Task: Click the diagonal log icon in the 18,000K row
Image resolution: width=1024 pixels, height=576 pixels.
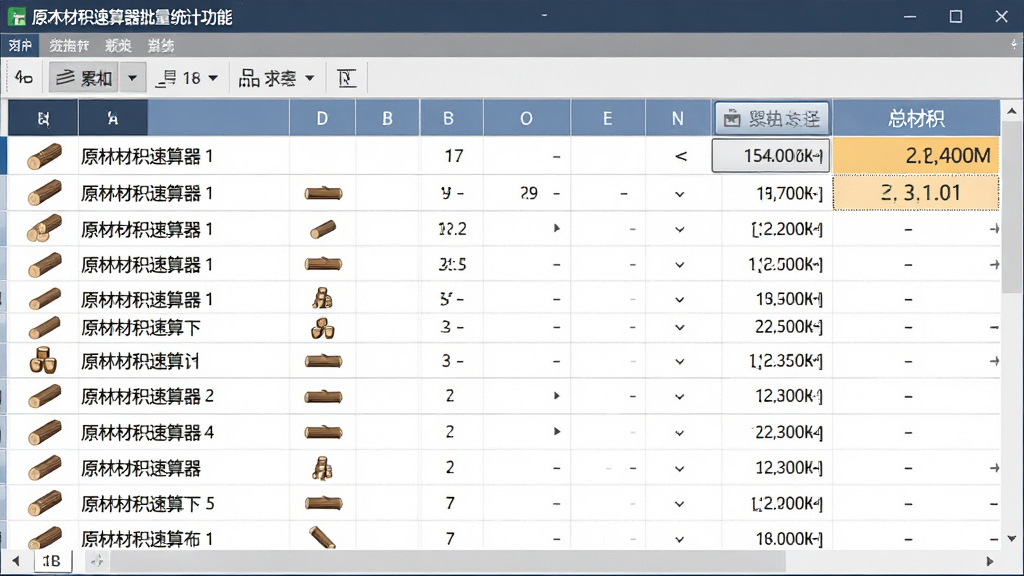Action: tap(323, 537)
